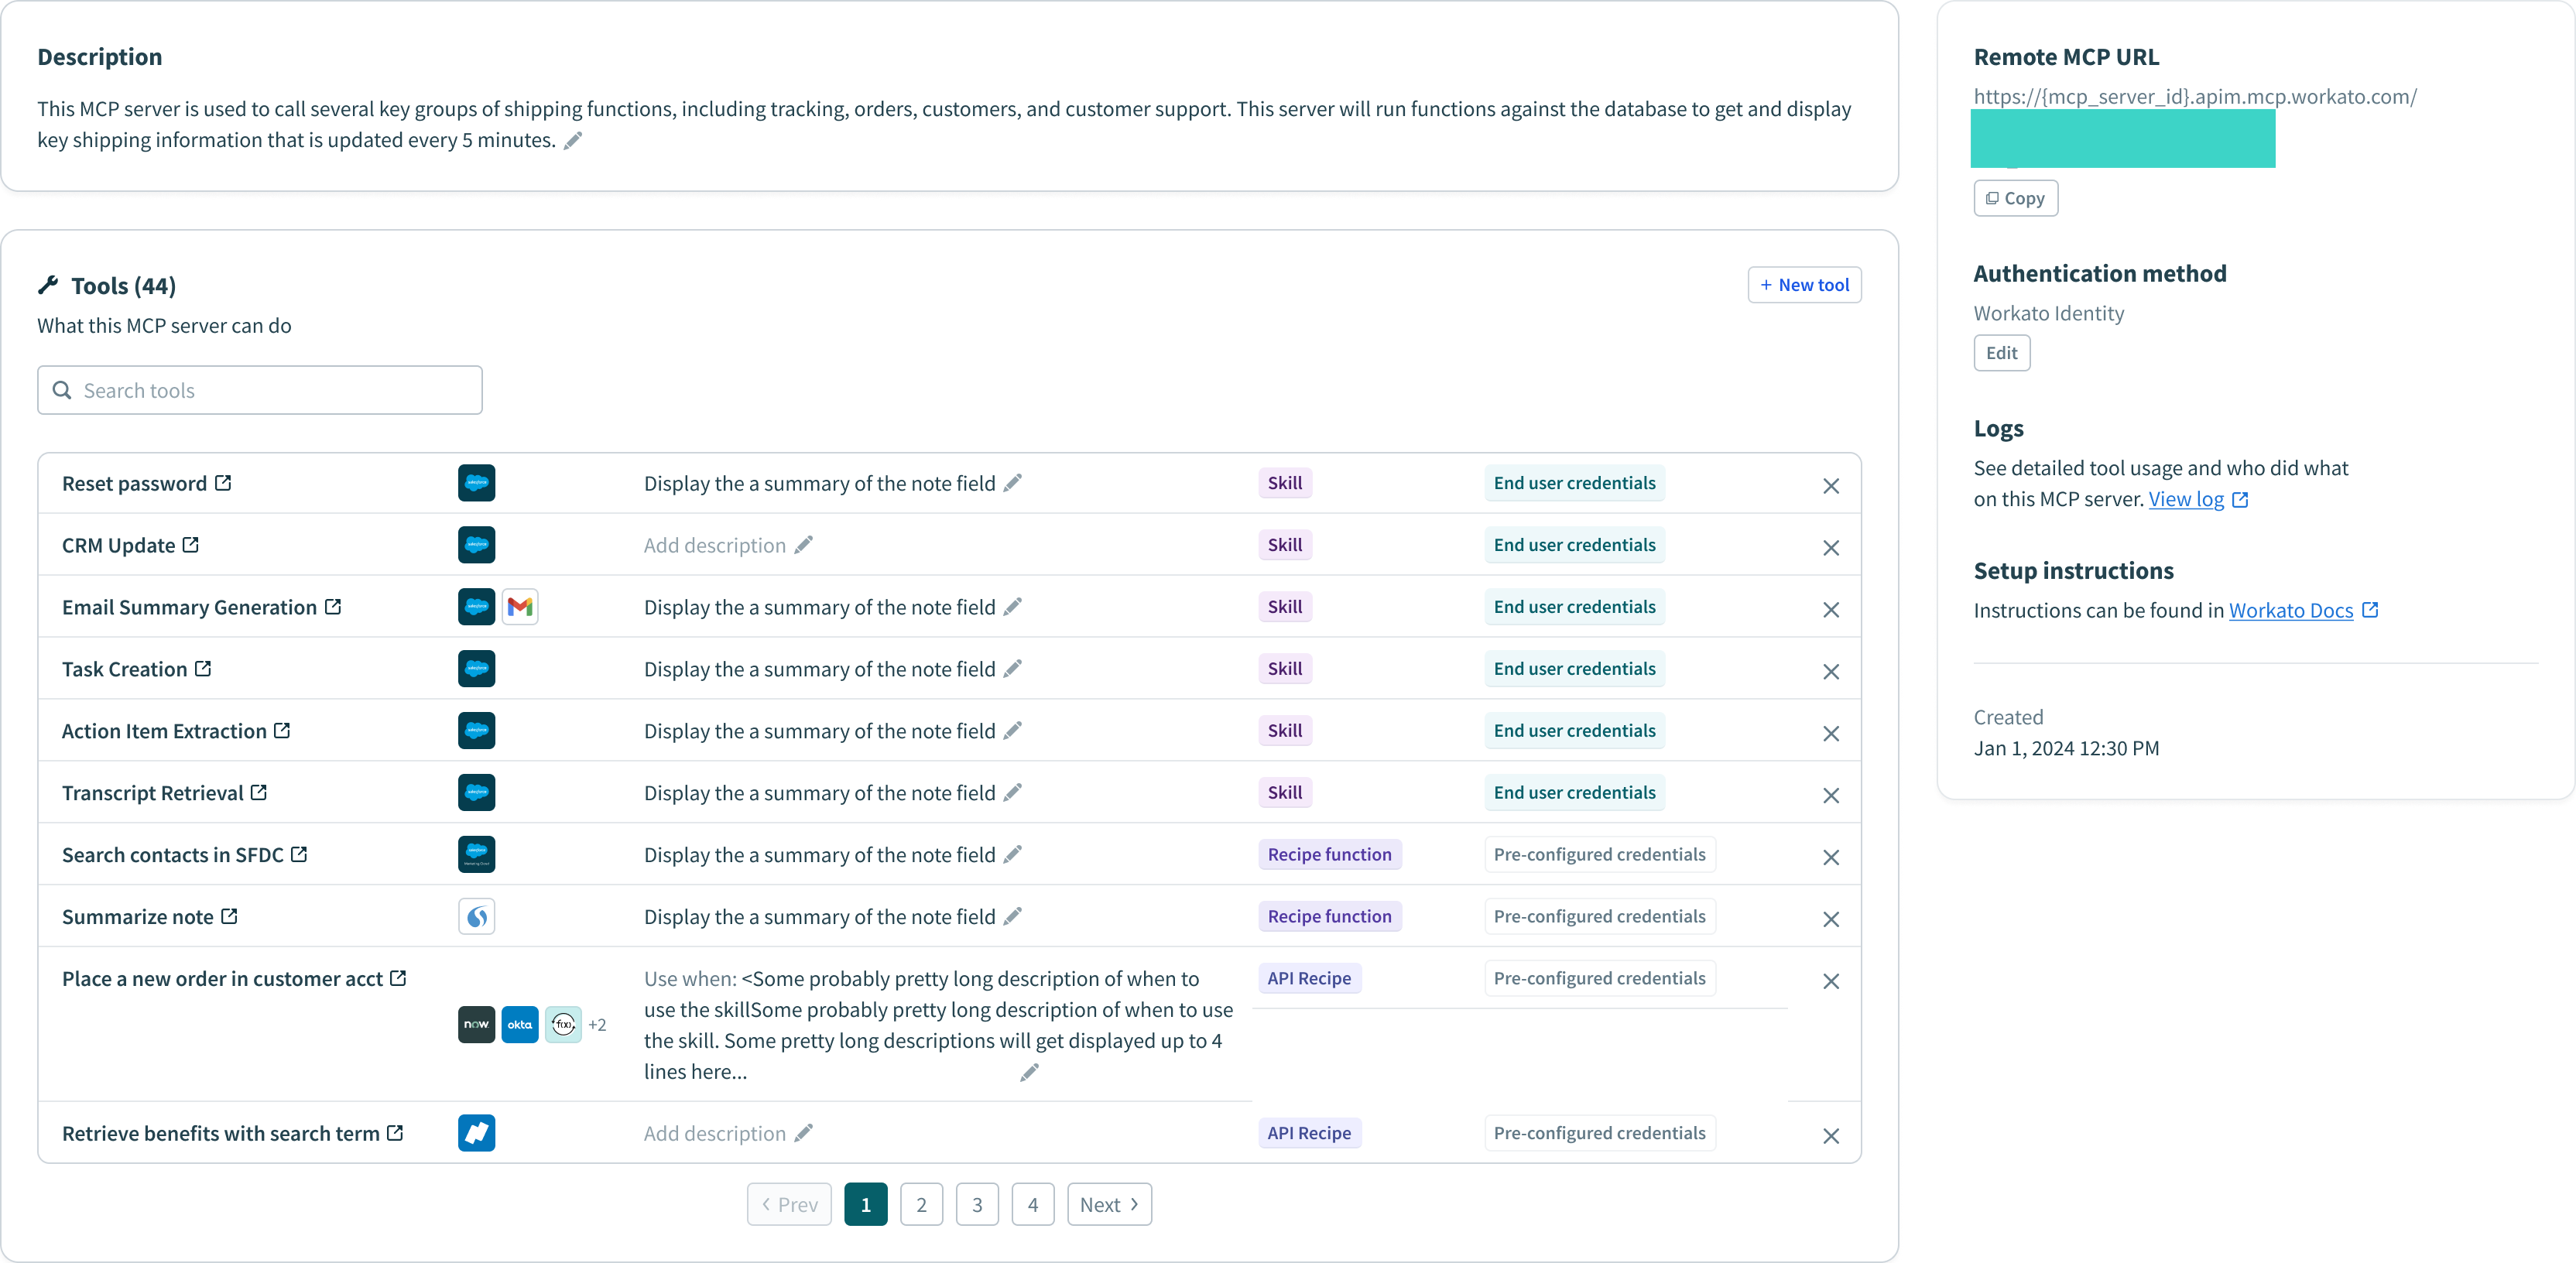The width and height of the screenshot is (2576, 1263).
Task: Edit description pencil for CRM Update tool
Action: pos(804,545)
